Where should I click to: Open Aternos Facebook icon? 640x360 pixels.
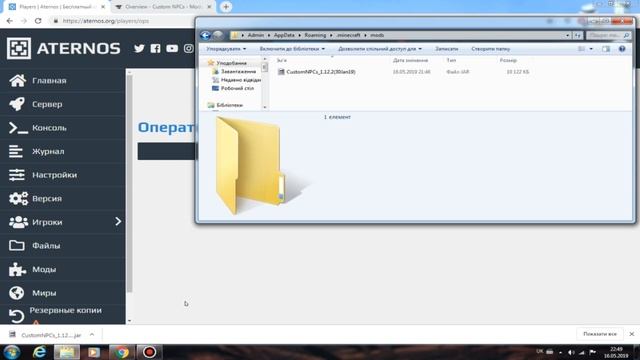pyautogui.click(x=156, y=48)
